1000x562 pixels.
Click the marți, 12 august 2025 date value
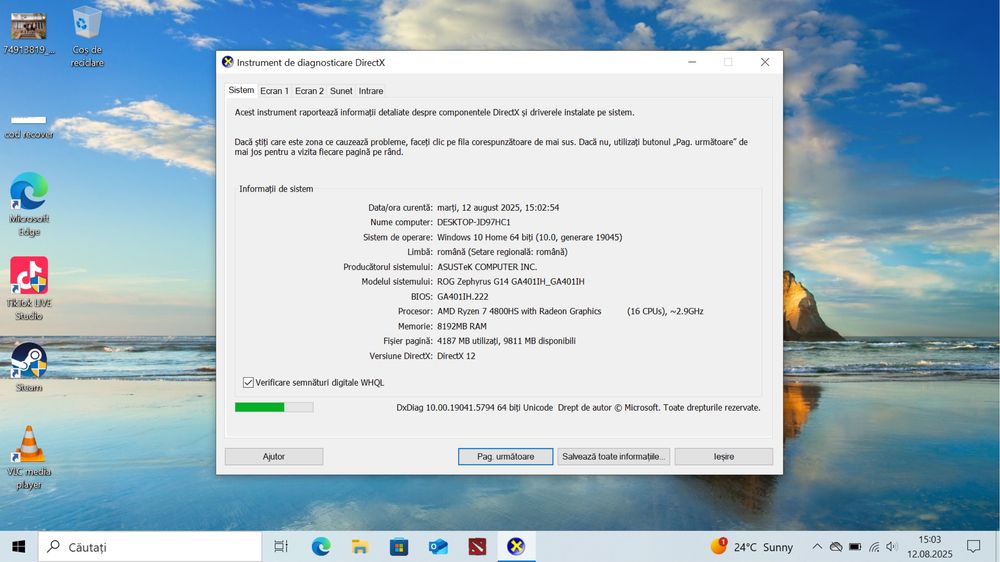coord(498,208)
